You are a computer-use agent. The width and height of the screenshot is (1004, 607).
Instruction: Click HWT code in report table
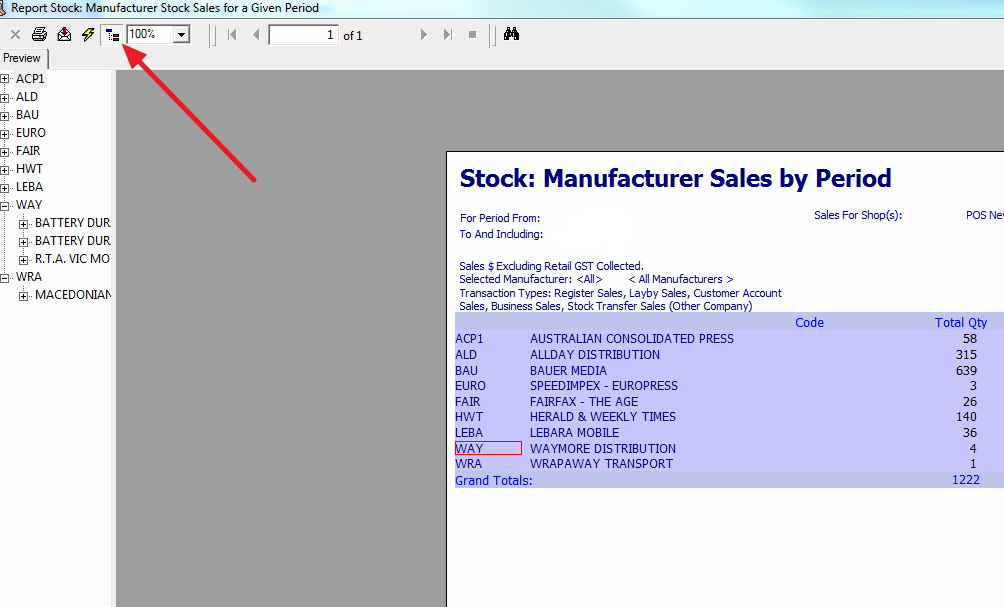click(469, 417)
